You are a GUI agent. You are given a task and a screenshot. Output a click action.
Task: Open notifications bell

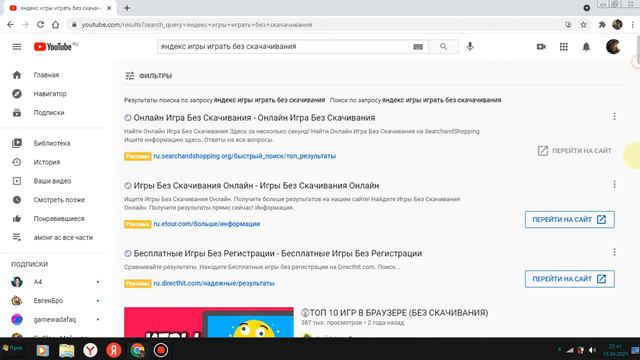586,47
